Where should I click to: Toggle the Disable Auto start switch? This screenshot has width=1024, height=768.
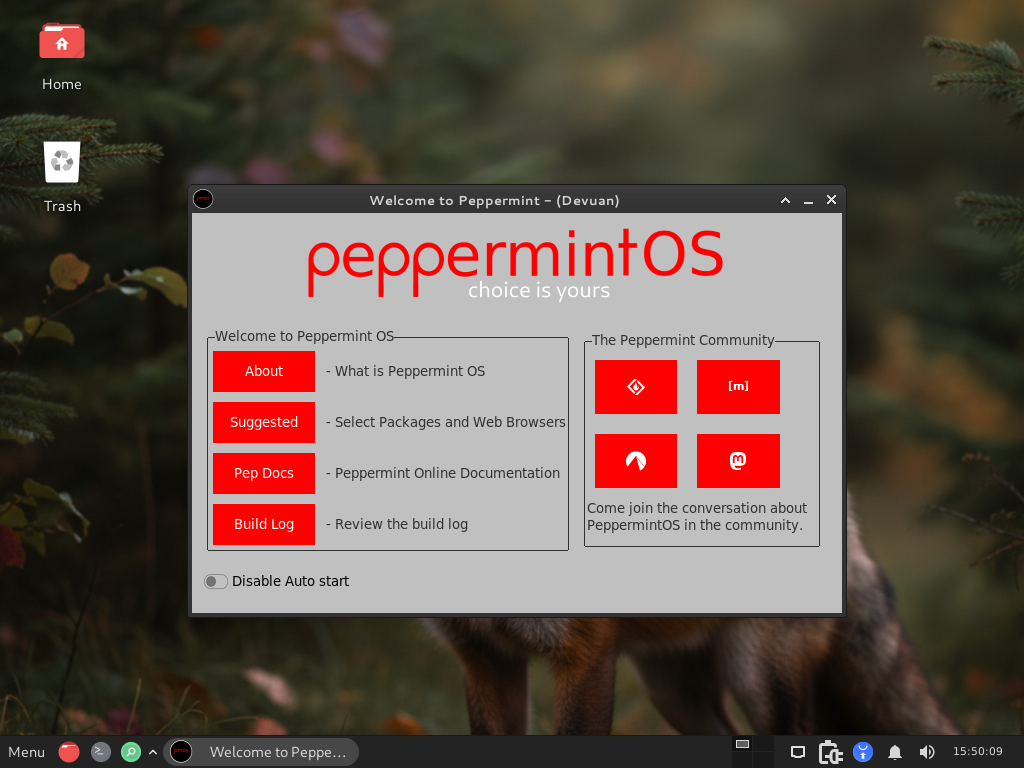tap(216, 581)
